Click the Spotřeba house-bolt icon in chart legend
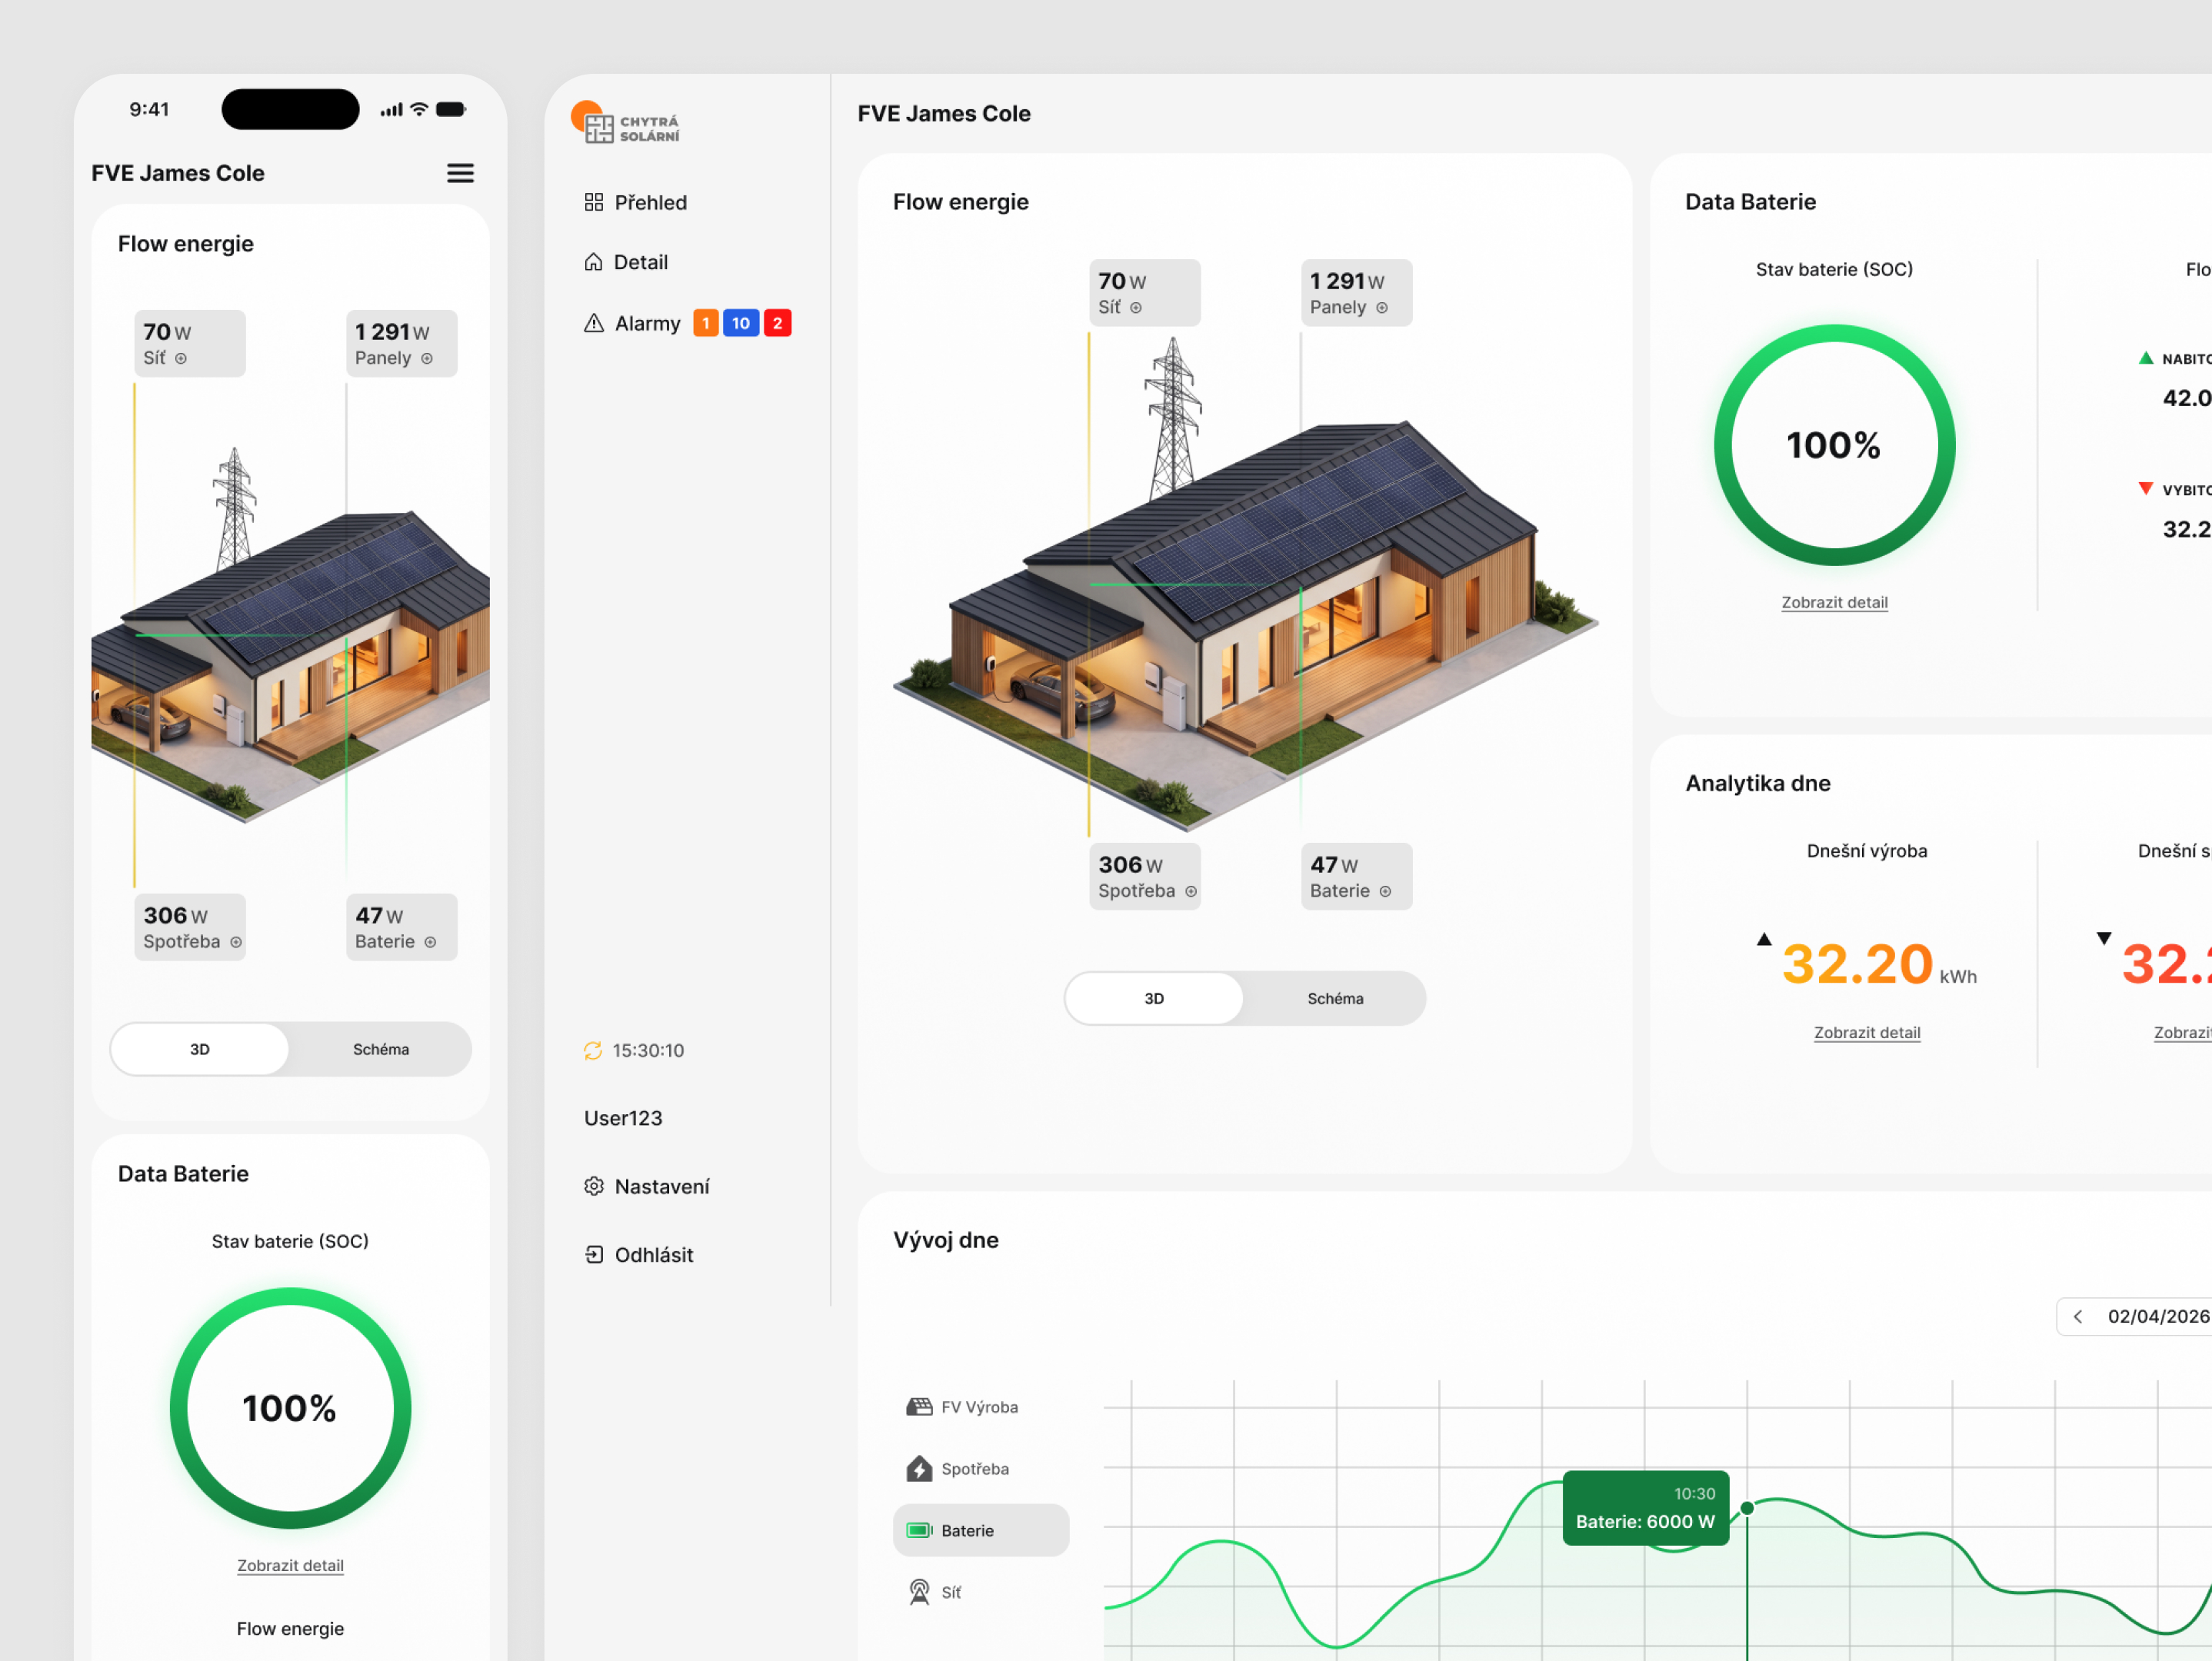Screen dimensions: 2212x1661 [919, 1468]
